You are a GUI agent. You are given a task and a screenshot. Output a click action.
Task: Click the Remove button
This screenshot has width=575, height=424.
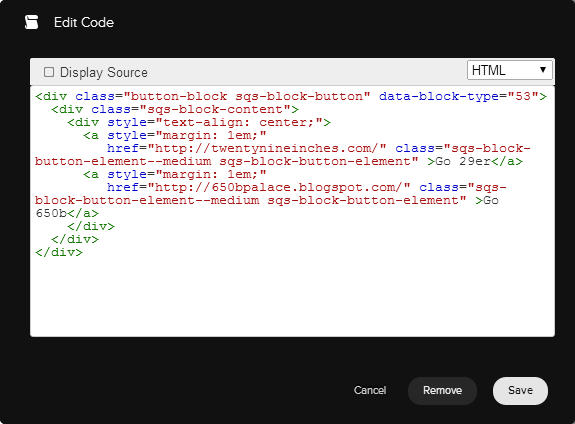pyautogui.click(x=442, y=391)
